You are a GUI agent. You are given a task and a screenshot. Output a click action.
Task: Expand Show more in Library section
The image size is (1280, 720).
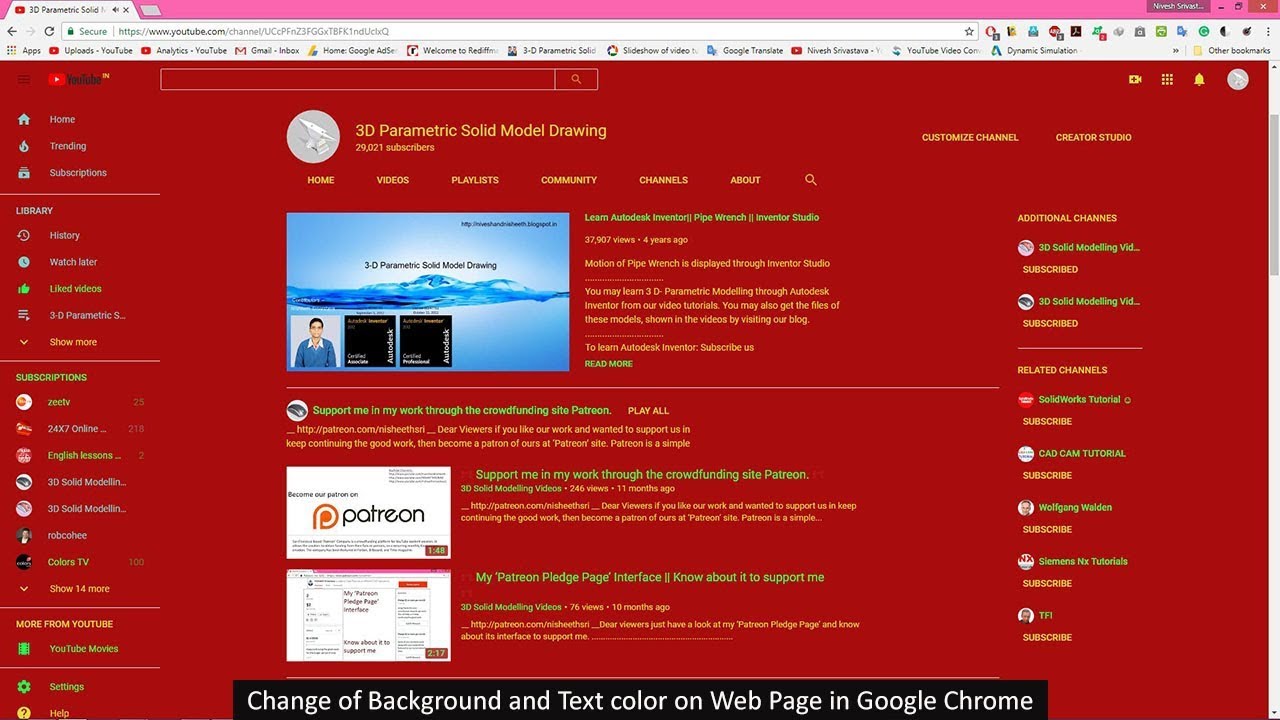click(x=73, y=342)
